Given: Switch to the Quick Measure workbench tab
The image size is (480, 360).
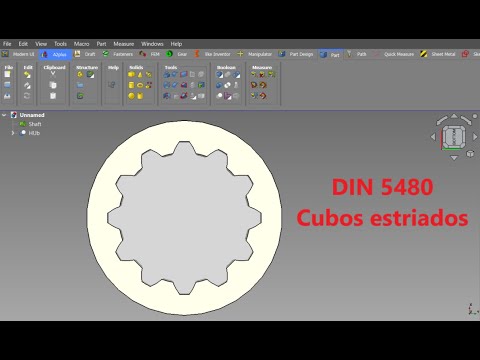Looking at the screenshot, I should (x=394, y=54).
